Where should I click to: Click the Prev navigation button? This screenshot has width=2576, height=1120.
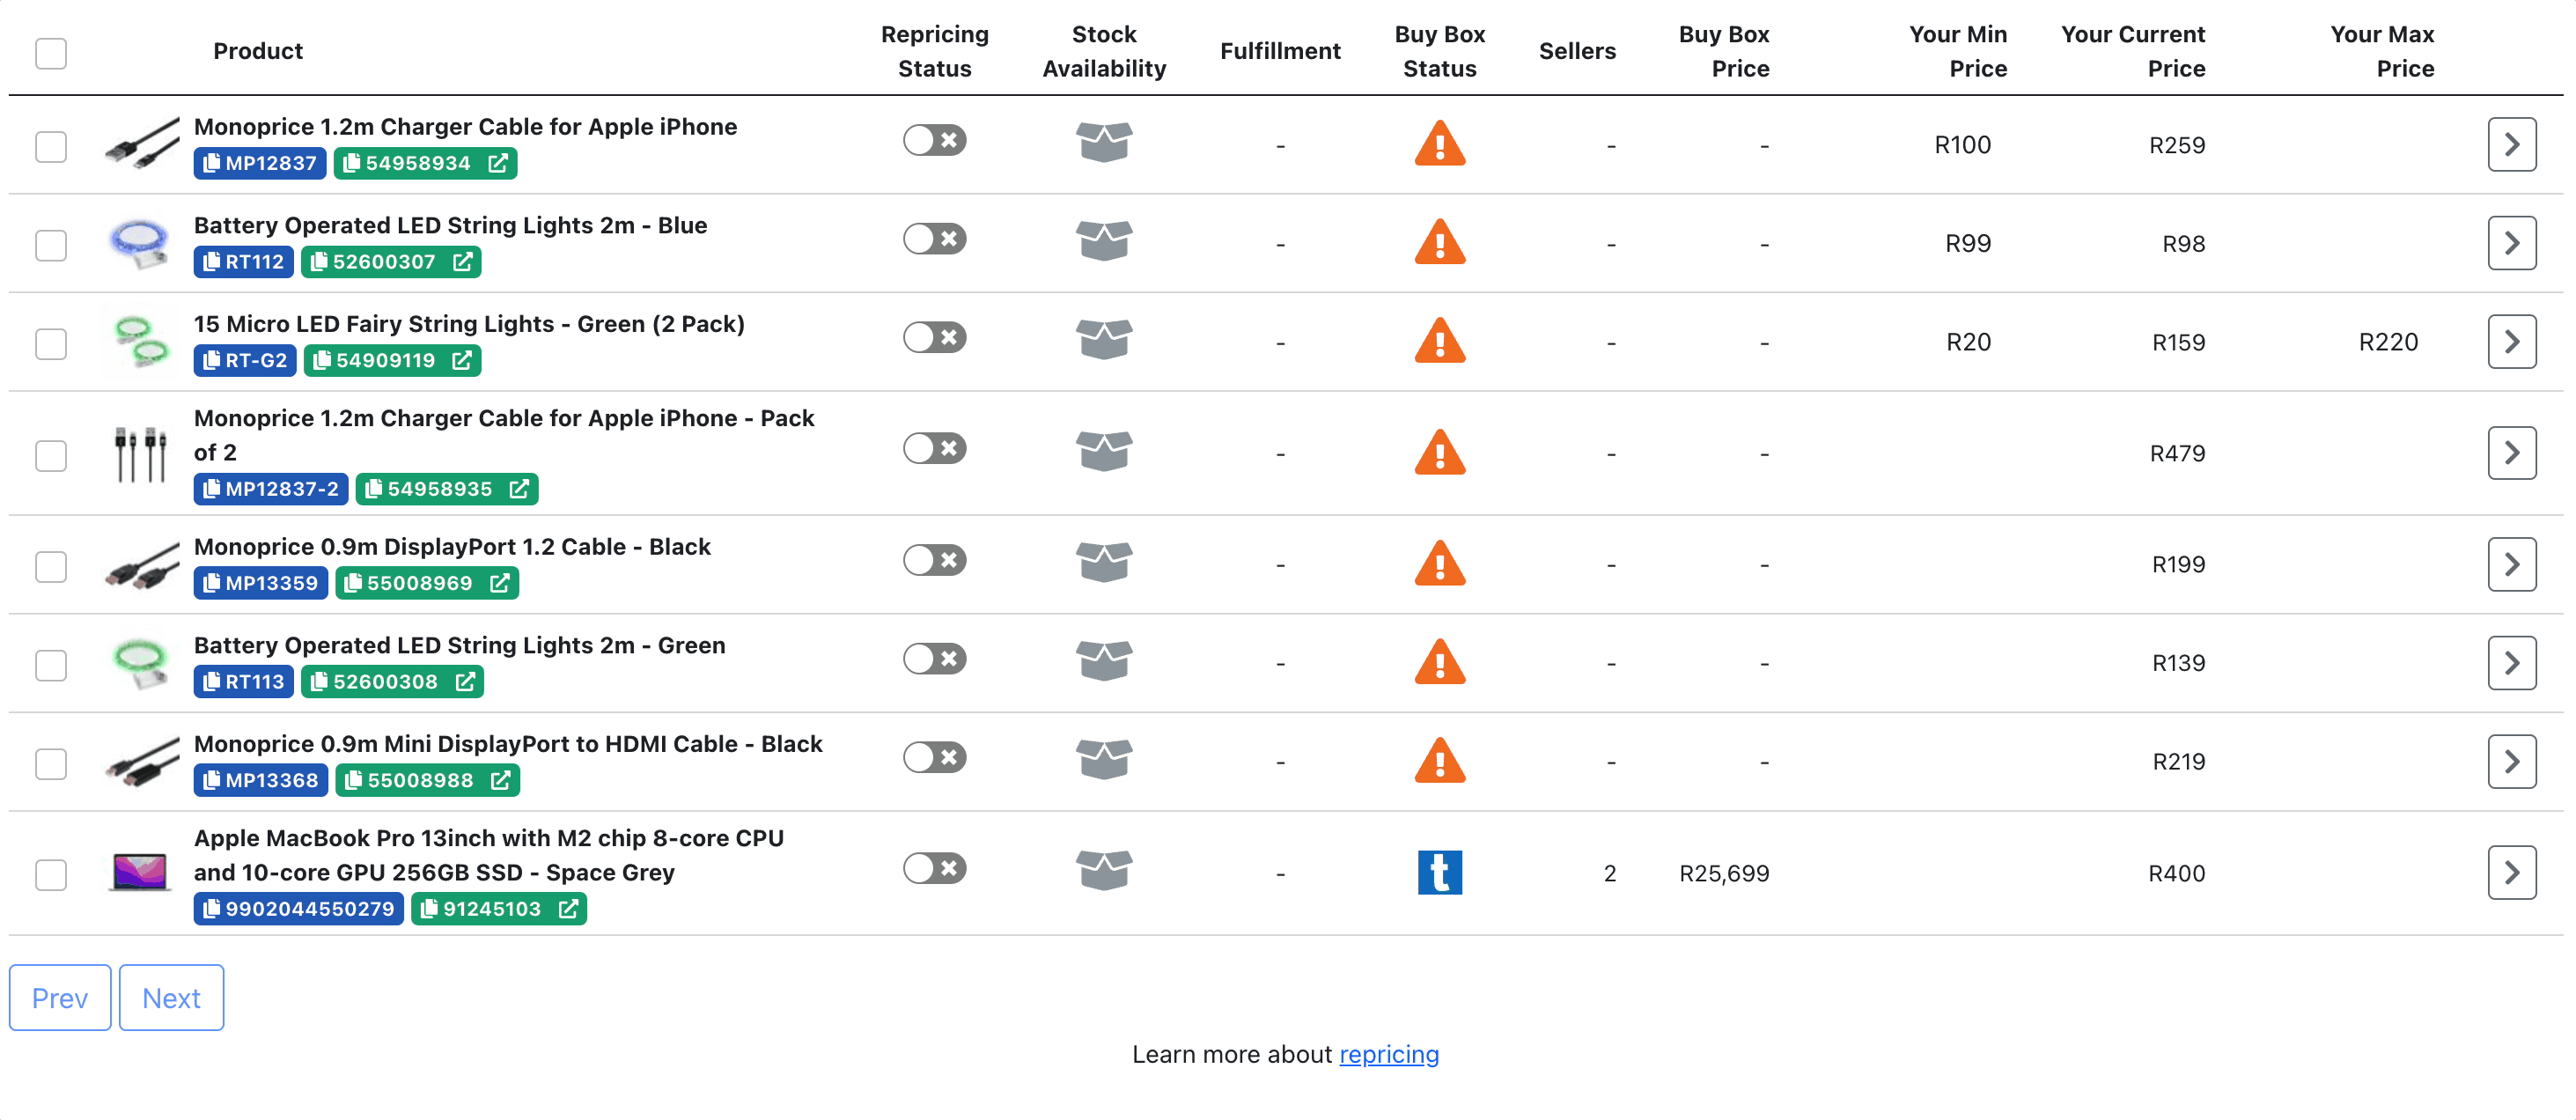[61, 997]
